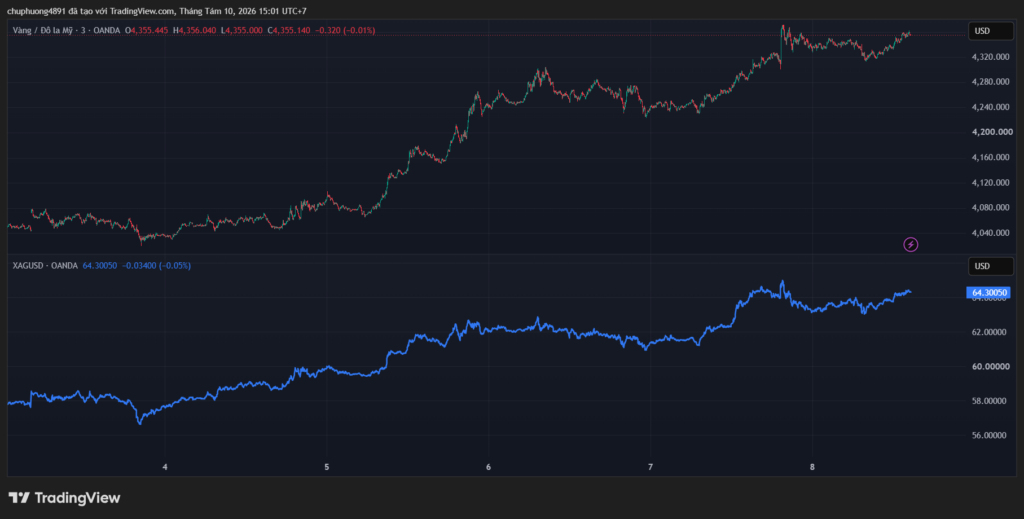Image resolution: width=1024 pixels, height=519 pixels.
Task: Click the 4,280.000 price axis label
Action: point(991,82)
